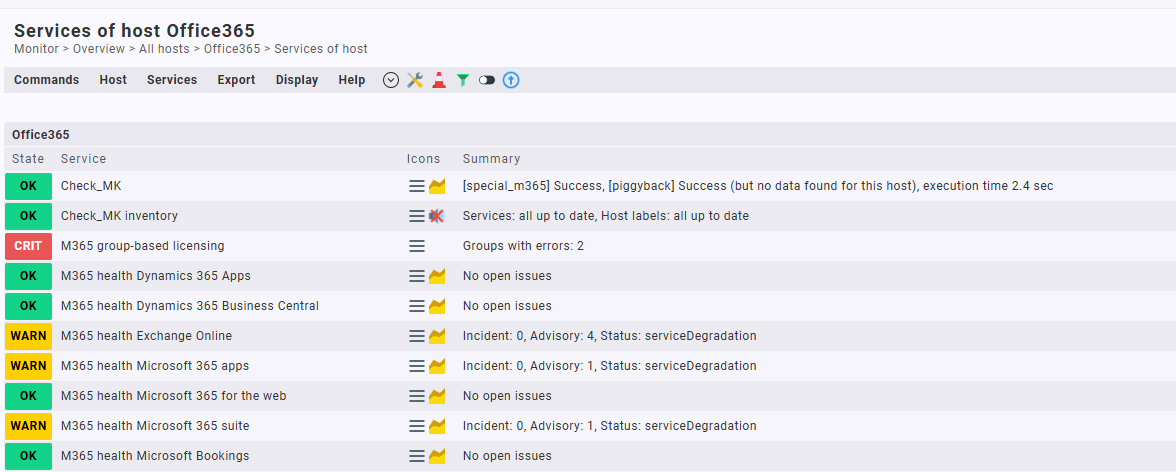
Task: Click summary 'Groups with errors: 2'
Action: (524, 246)
